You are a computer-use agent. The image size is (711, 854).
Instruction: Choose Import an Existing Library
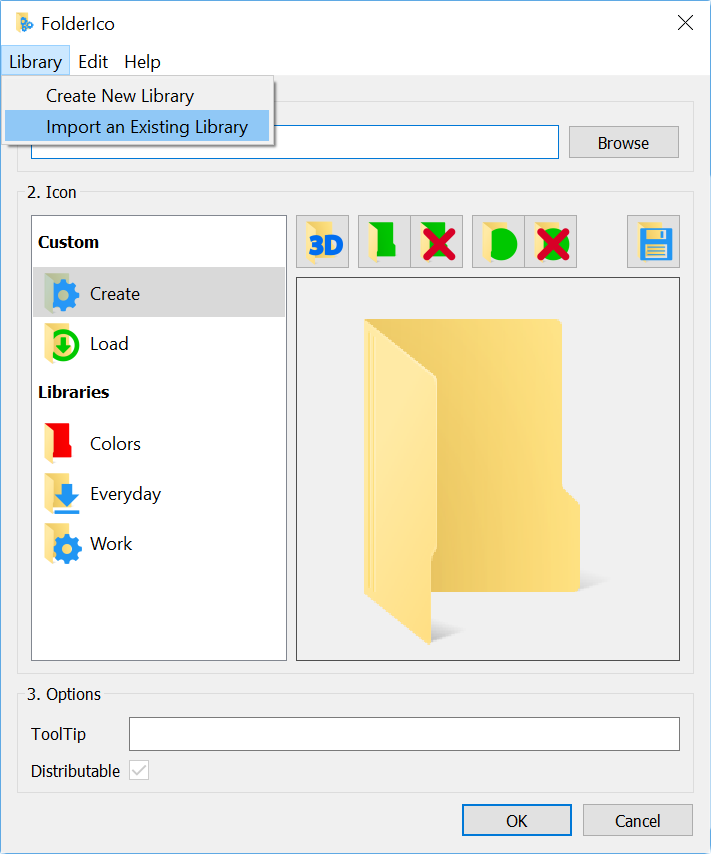coord(137,126)
